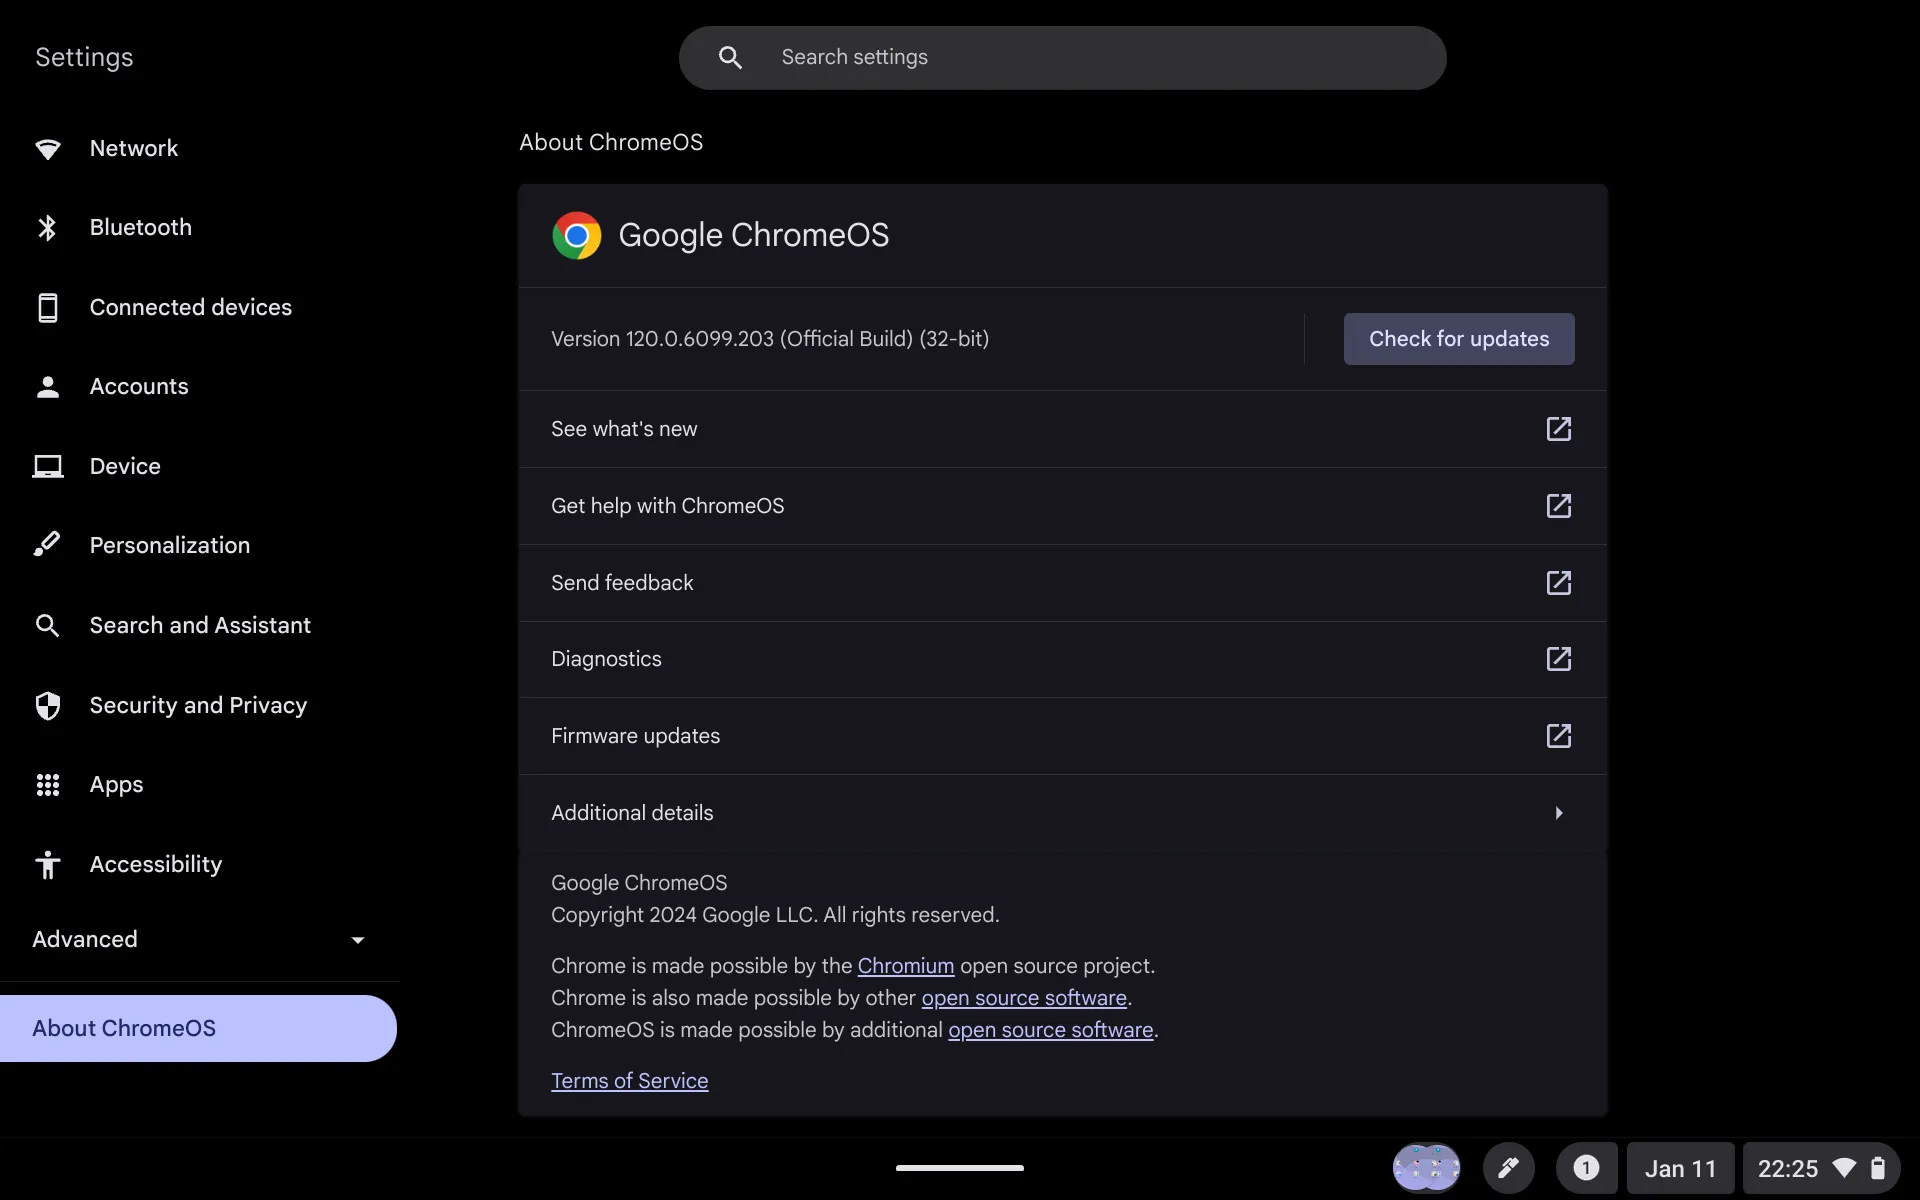Open the notification count indicator in shelf
1920x1200 pixels.
[1586, 1168]
